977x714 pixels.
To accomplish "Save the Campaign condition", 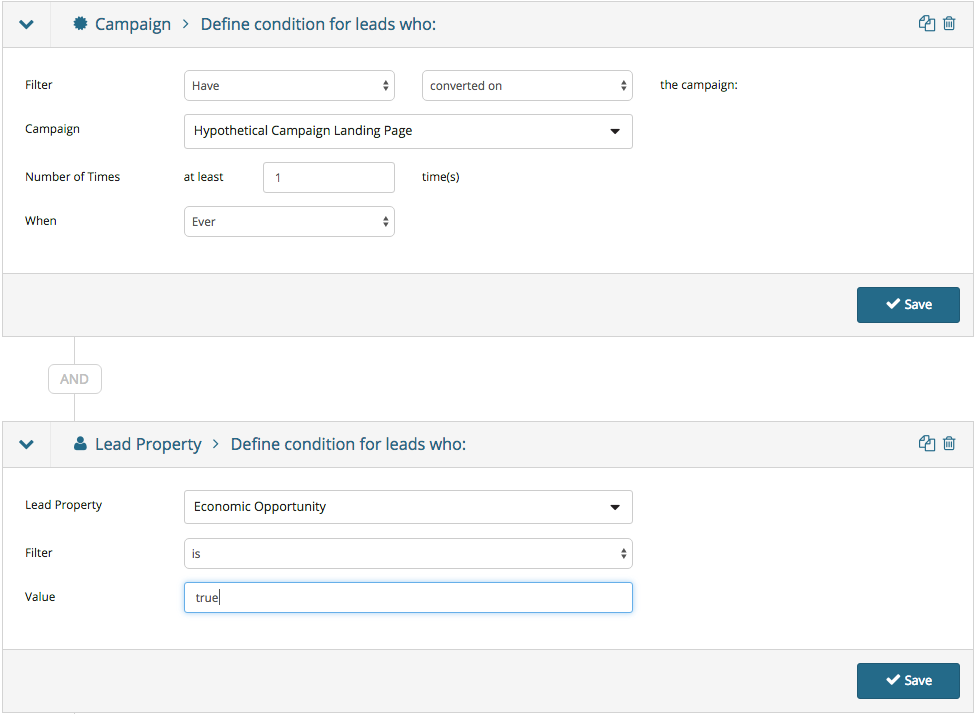I will tap(908, 305).
